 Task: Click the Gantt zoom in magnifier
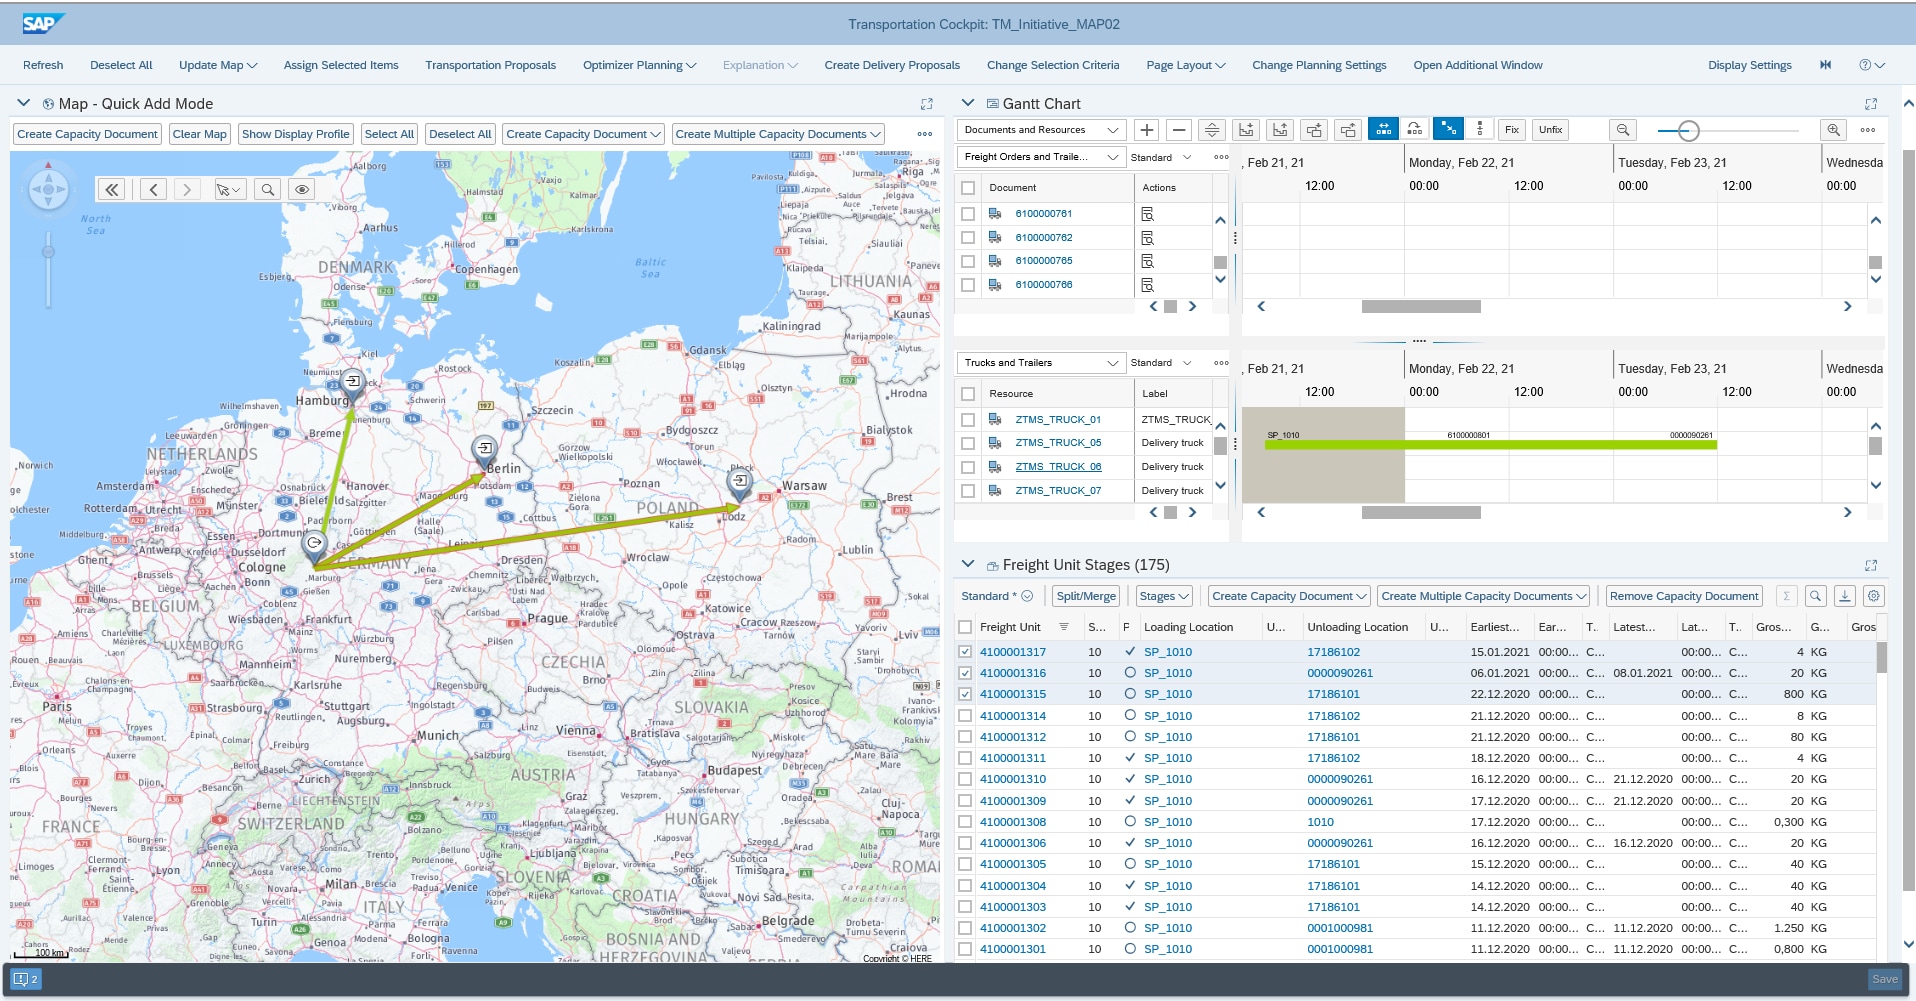1833,130
